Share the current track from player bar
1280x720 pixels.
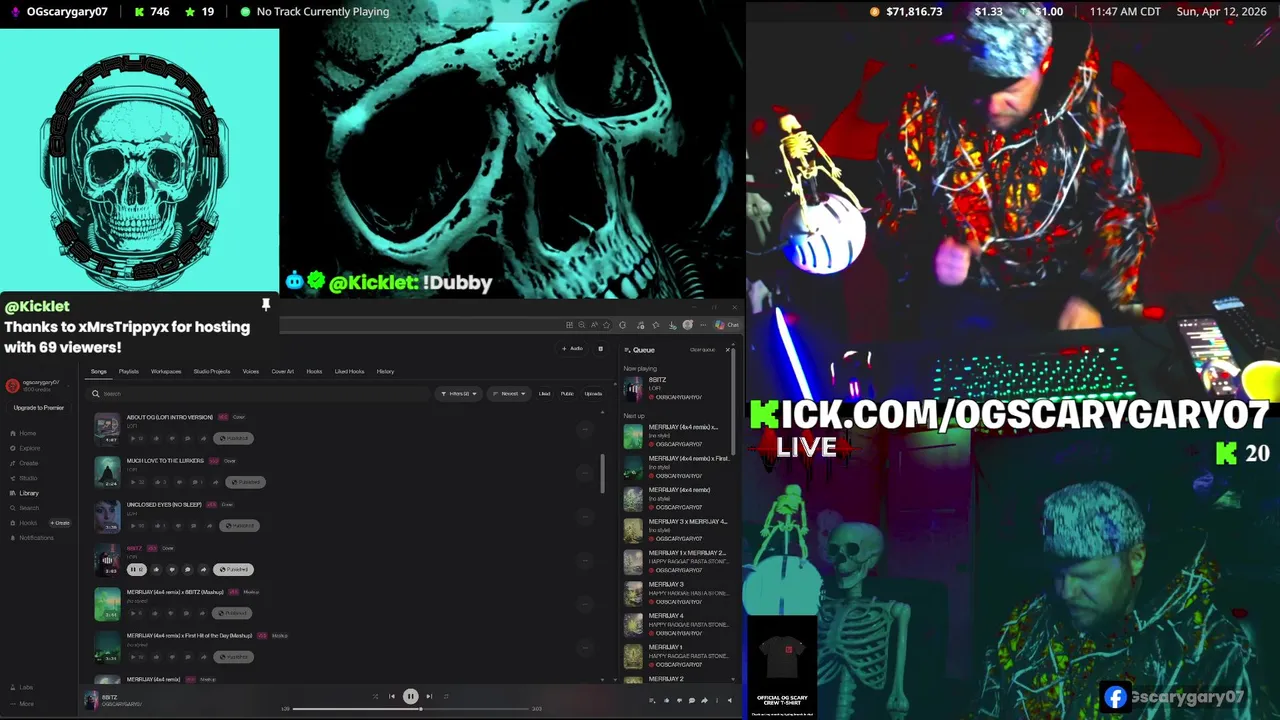tap(704, 700)
